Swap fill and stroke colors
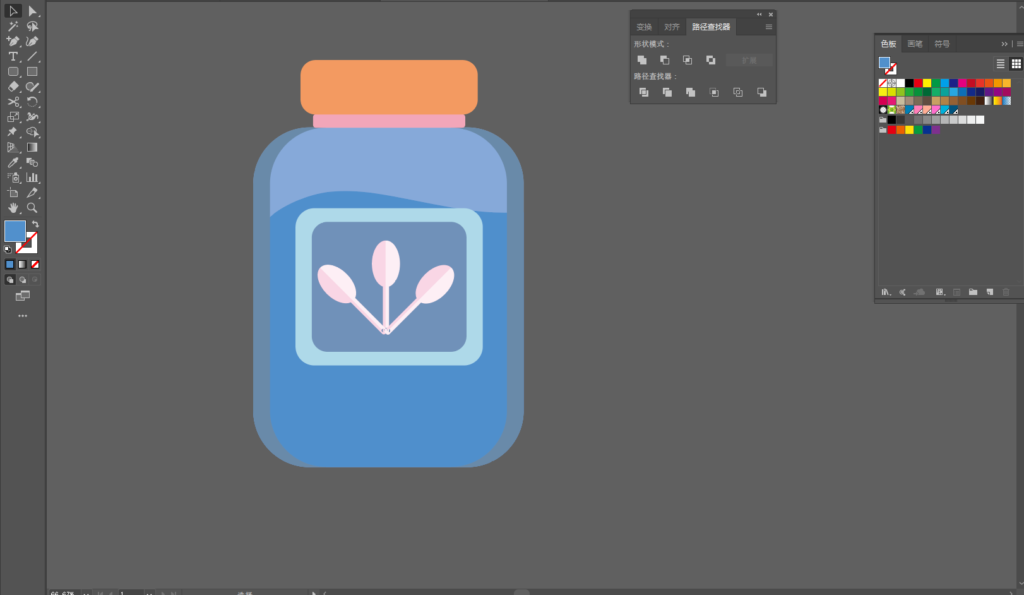 pyautogui.click(x=36, y=224)
